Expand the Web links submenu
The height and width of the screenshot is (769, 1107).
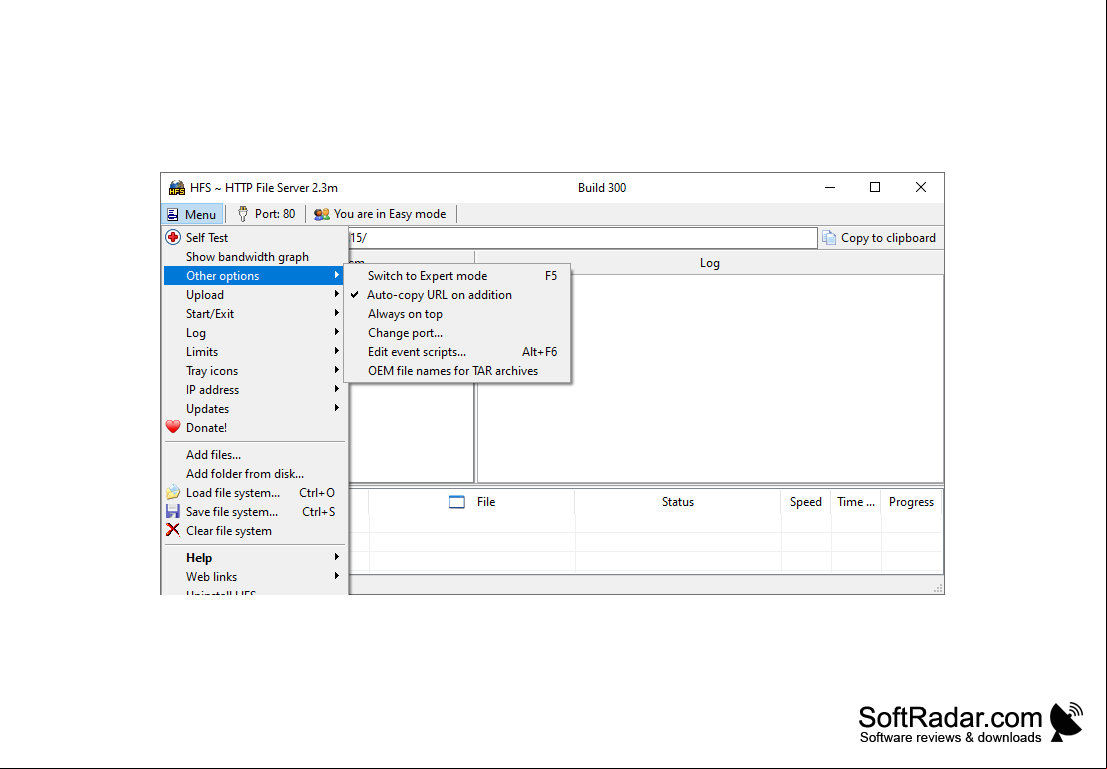254,577
